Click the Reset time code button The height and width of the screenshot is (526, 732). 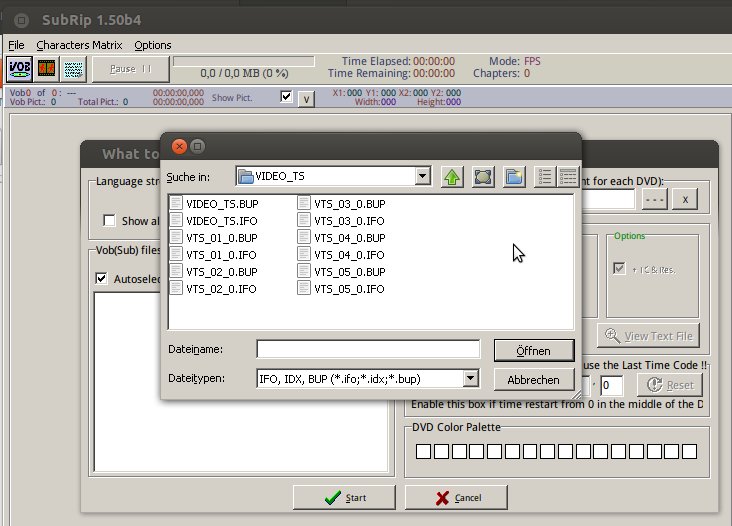(x=669, y=385)
